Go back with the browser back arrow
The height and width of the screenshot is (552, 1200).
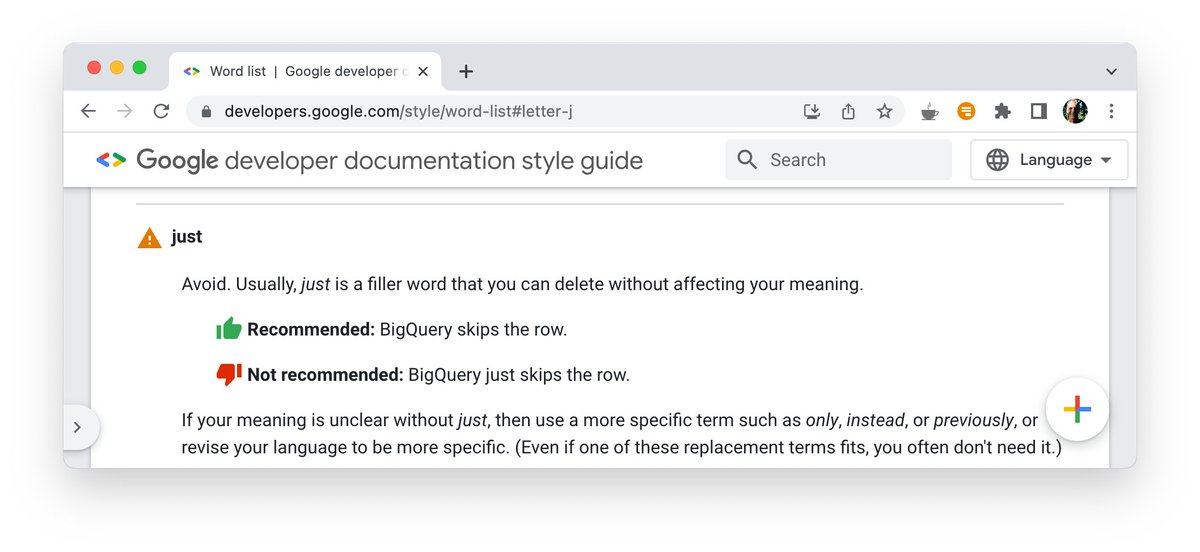coord(89,111)
